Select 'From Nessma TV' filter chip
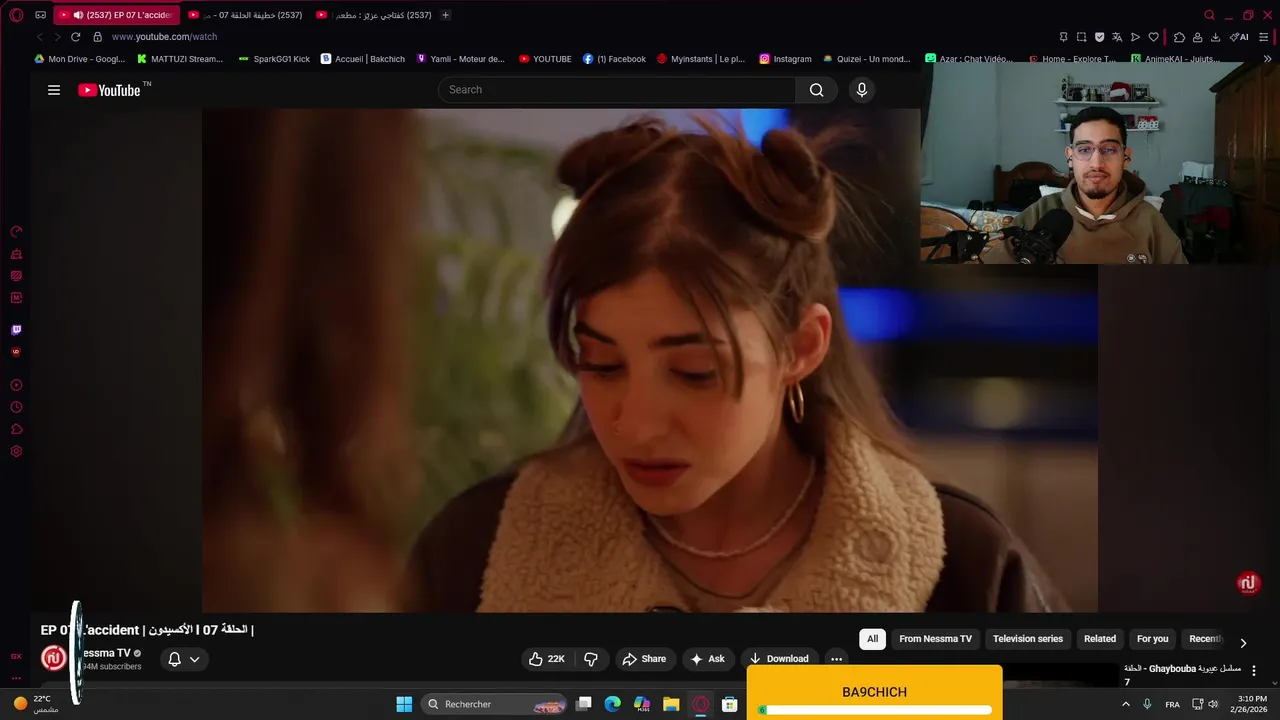 pyautogui.click(x=935, y=639)
